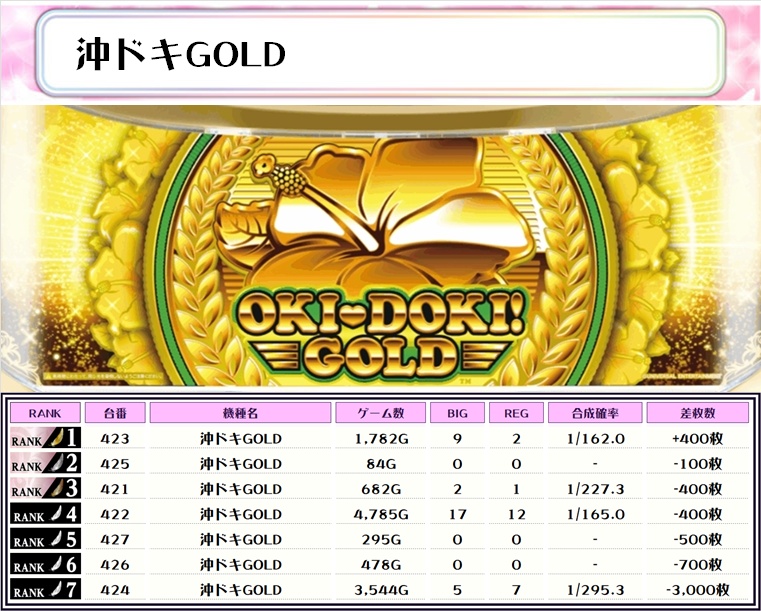761x611 pixels.
Task: Click the +400枚 difference value
Action: coord(697,439)
